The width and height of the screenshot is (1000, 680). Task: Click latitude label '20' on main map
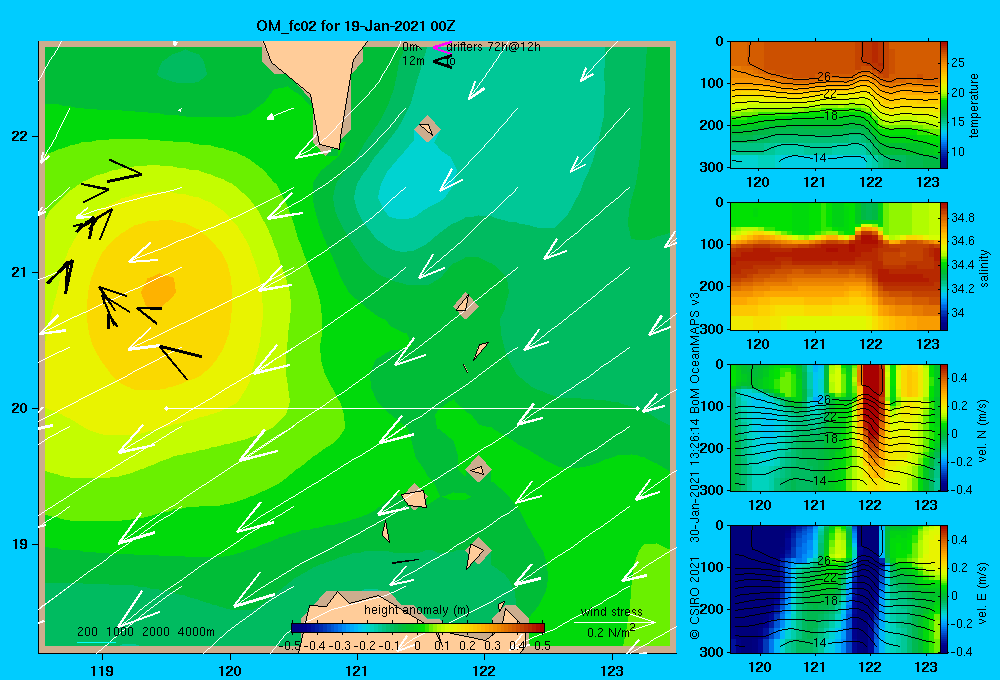19,408
